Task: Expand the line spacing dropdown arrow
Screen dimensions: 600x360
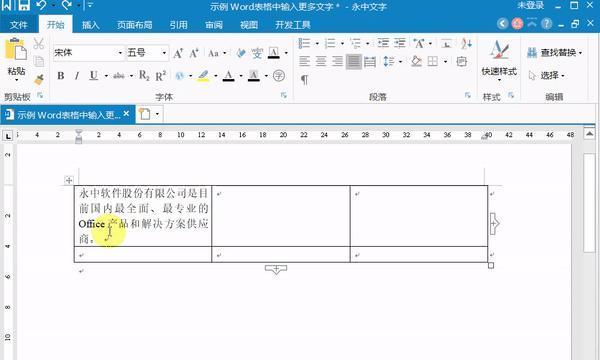Action: (400, 62)
